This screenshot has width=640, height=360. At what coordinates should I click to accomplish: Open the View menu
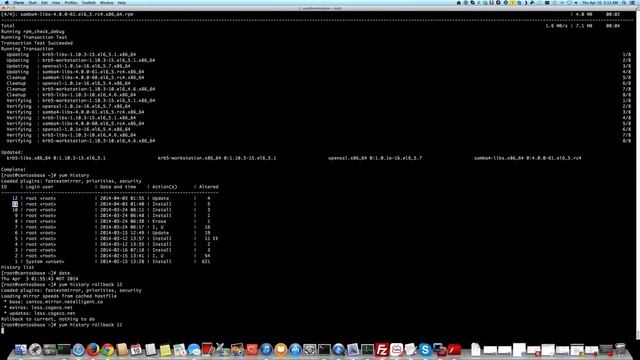click(56, 2)
